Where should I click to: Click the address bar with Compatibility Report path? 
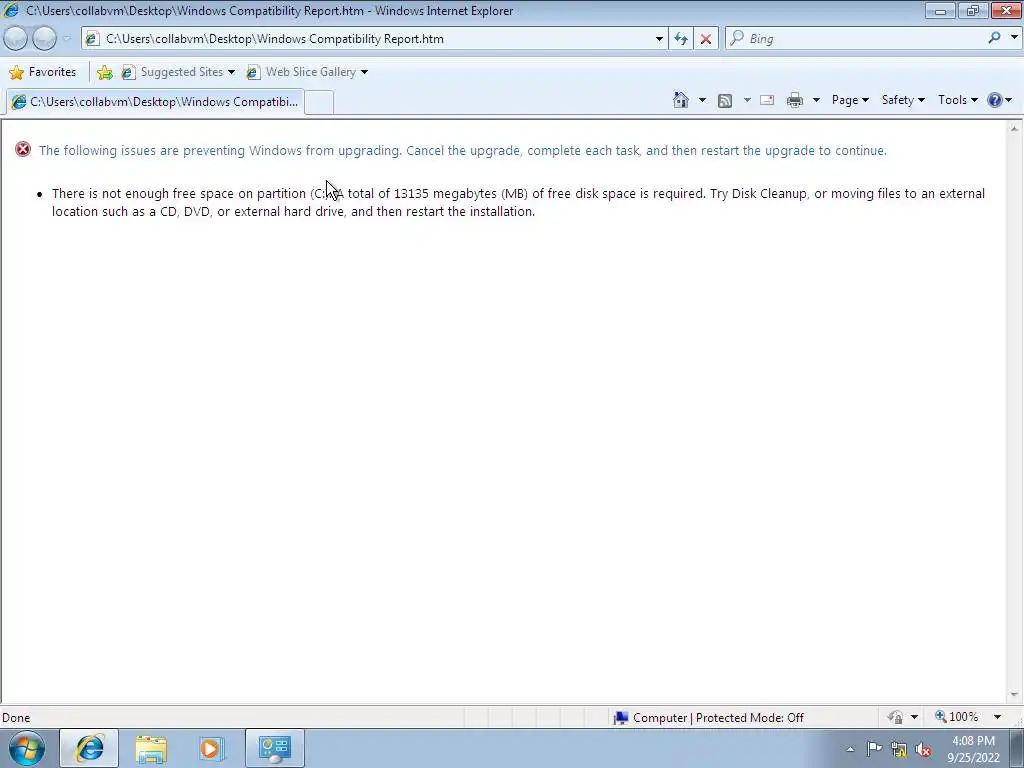[372, 39]
